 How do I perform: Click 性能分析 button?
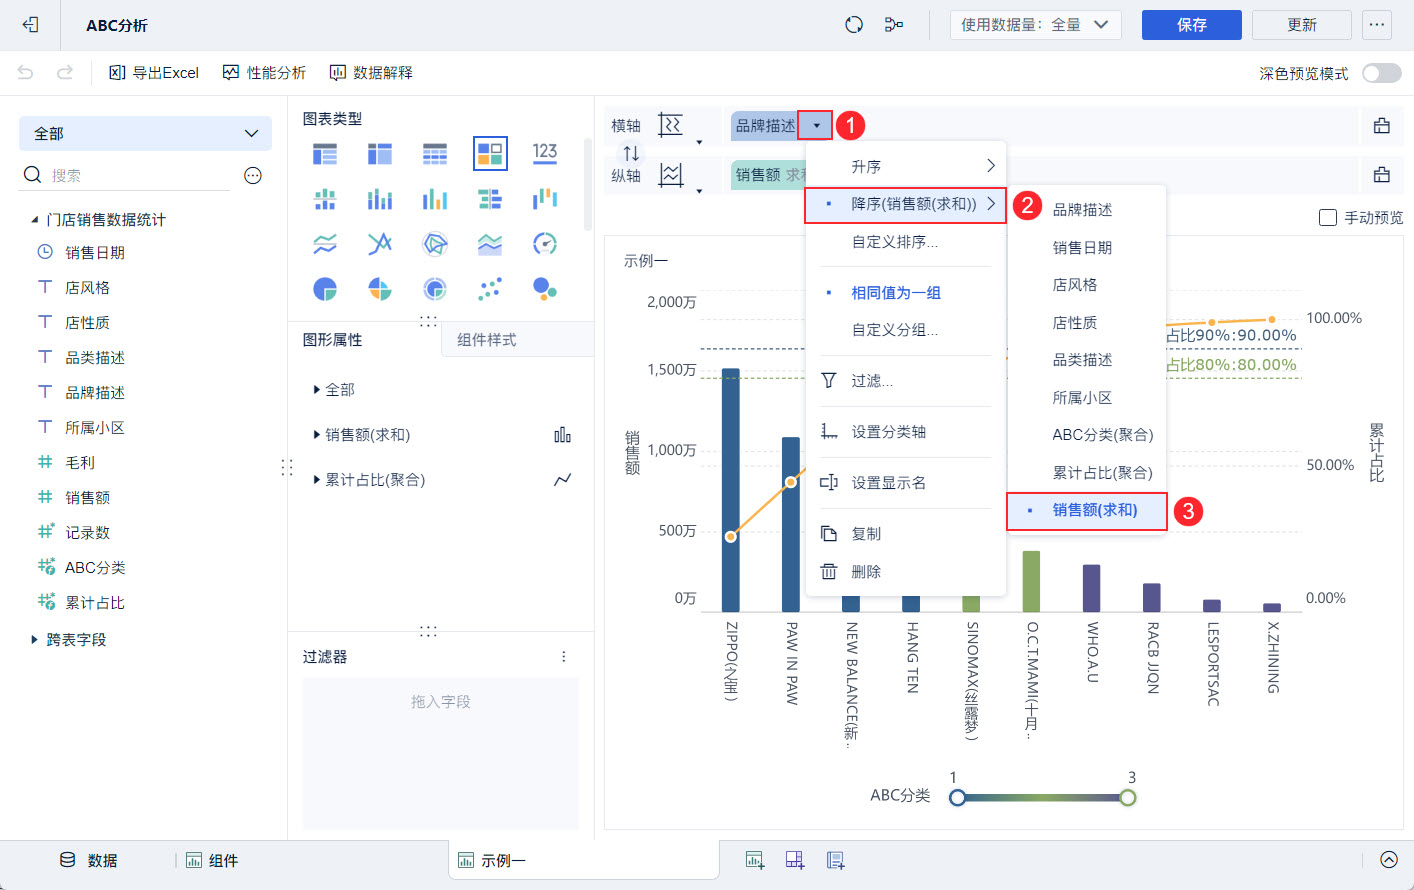tap(264, 73)
